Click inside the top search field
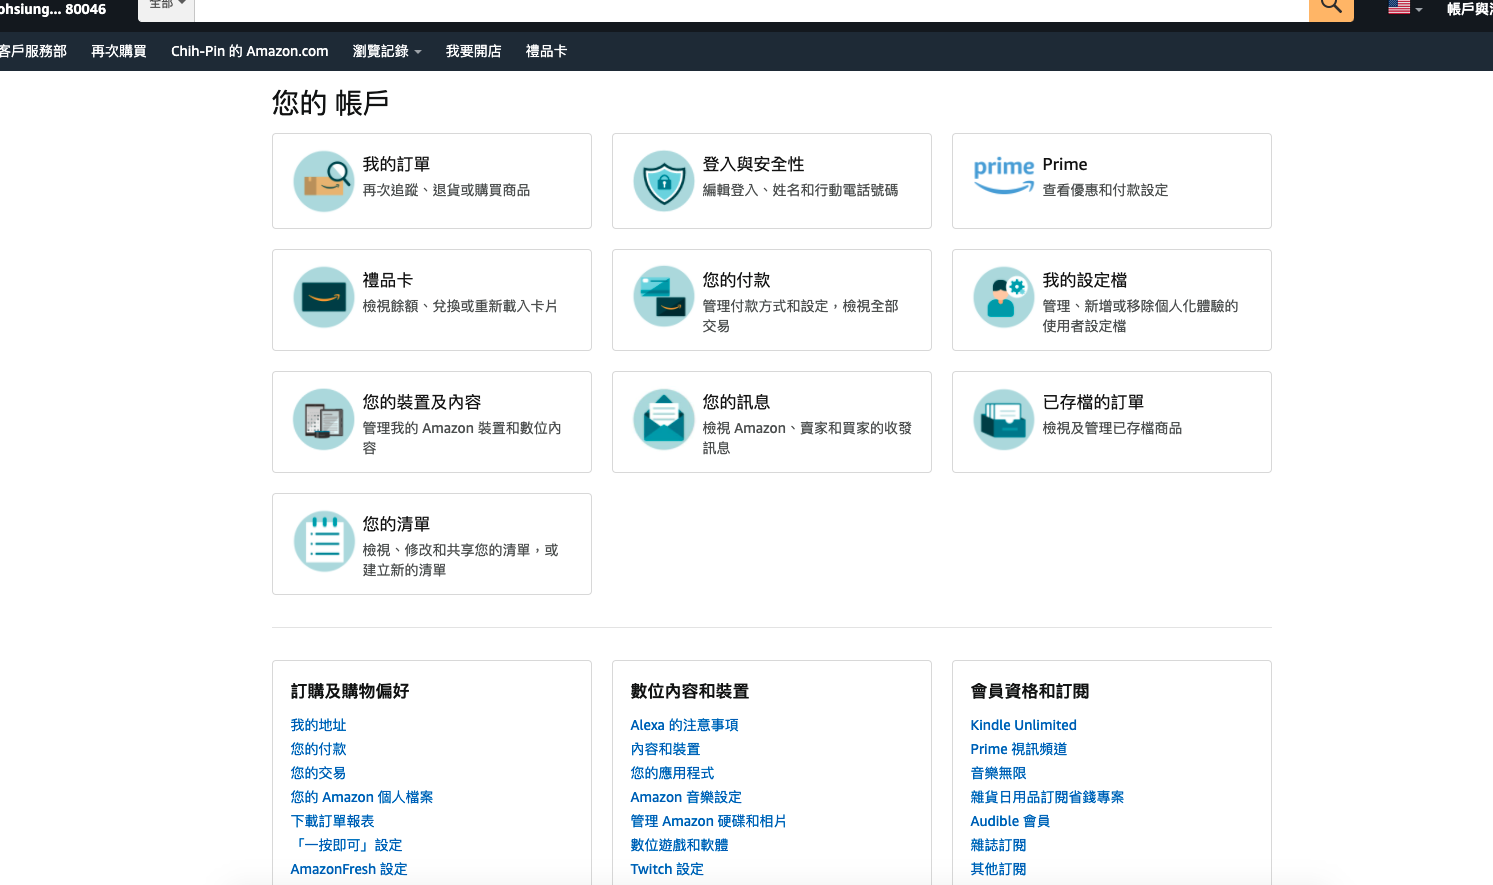 (x=750, y=8)
